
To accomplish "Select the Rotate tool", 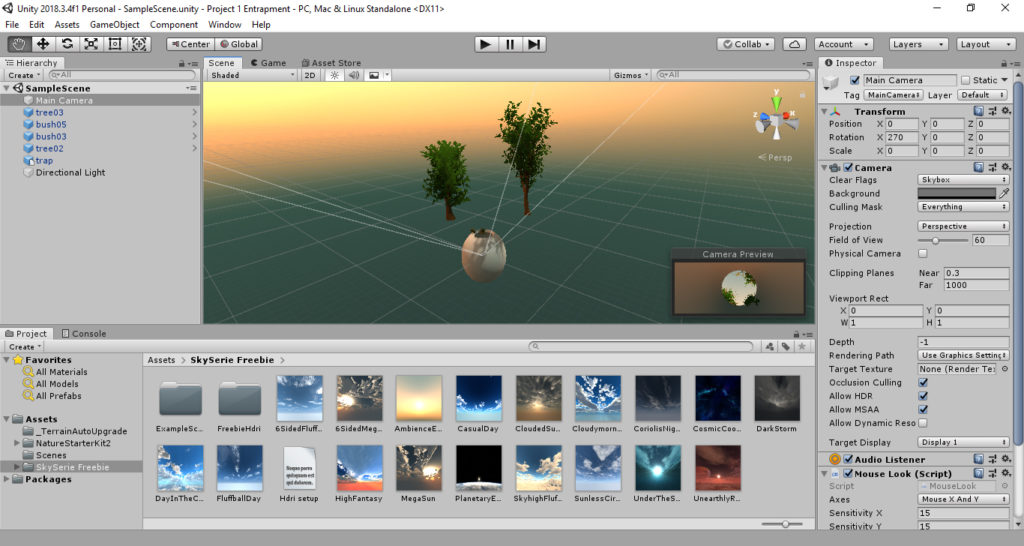I will coord(67,44).
